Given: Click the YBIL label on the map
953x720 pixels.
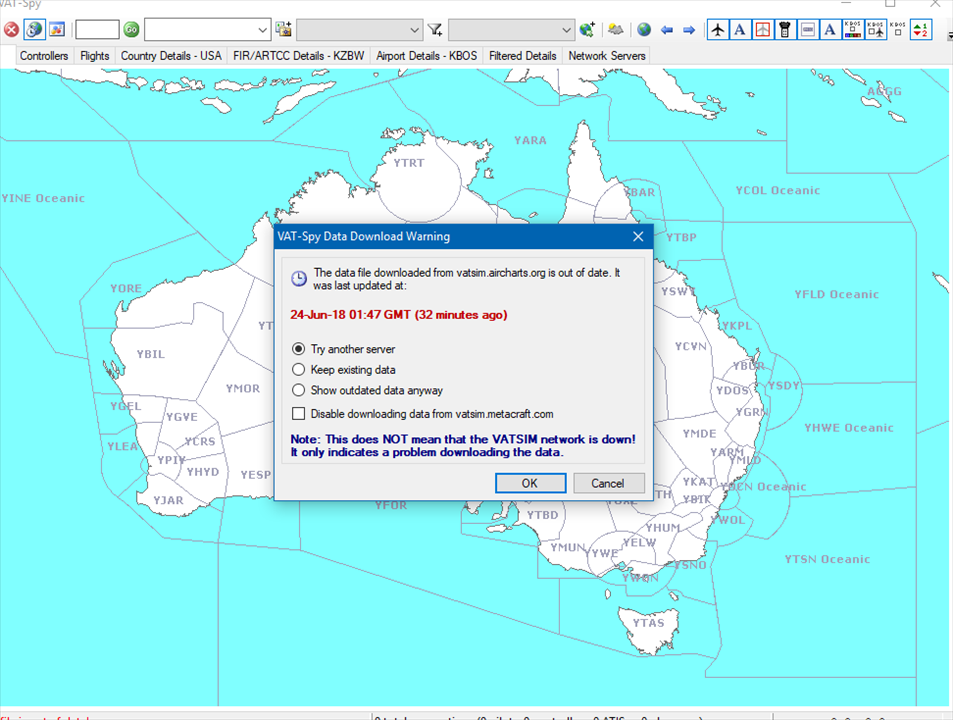Looking at the screenshot, I should [151, 354].
